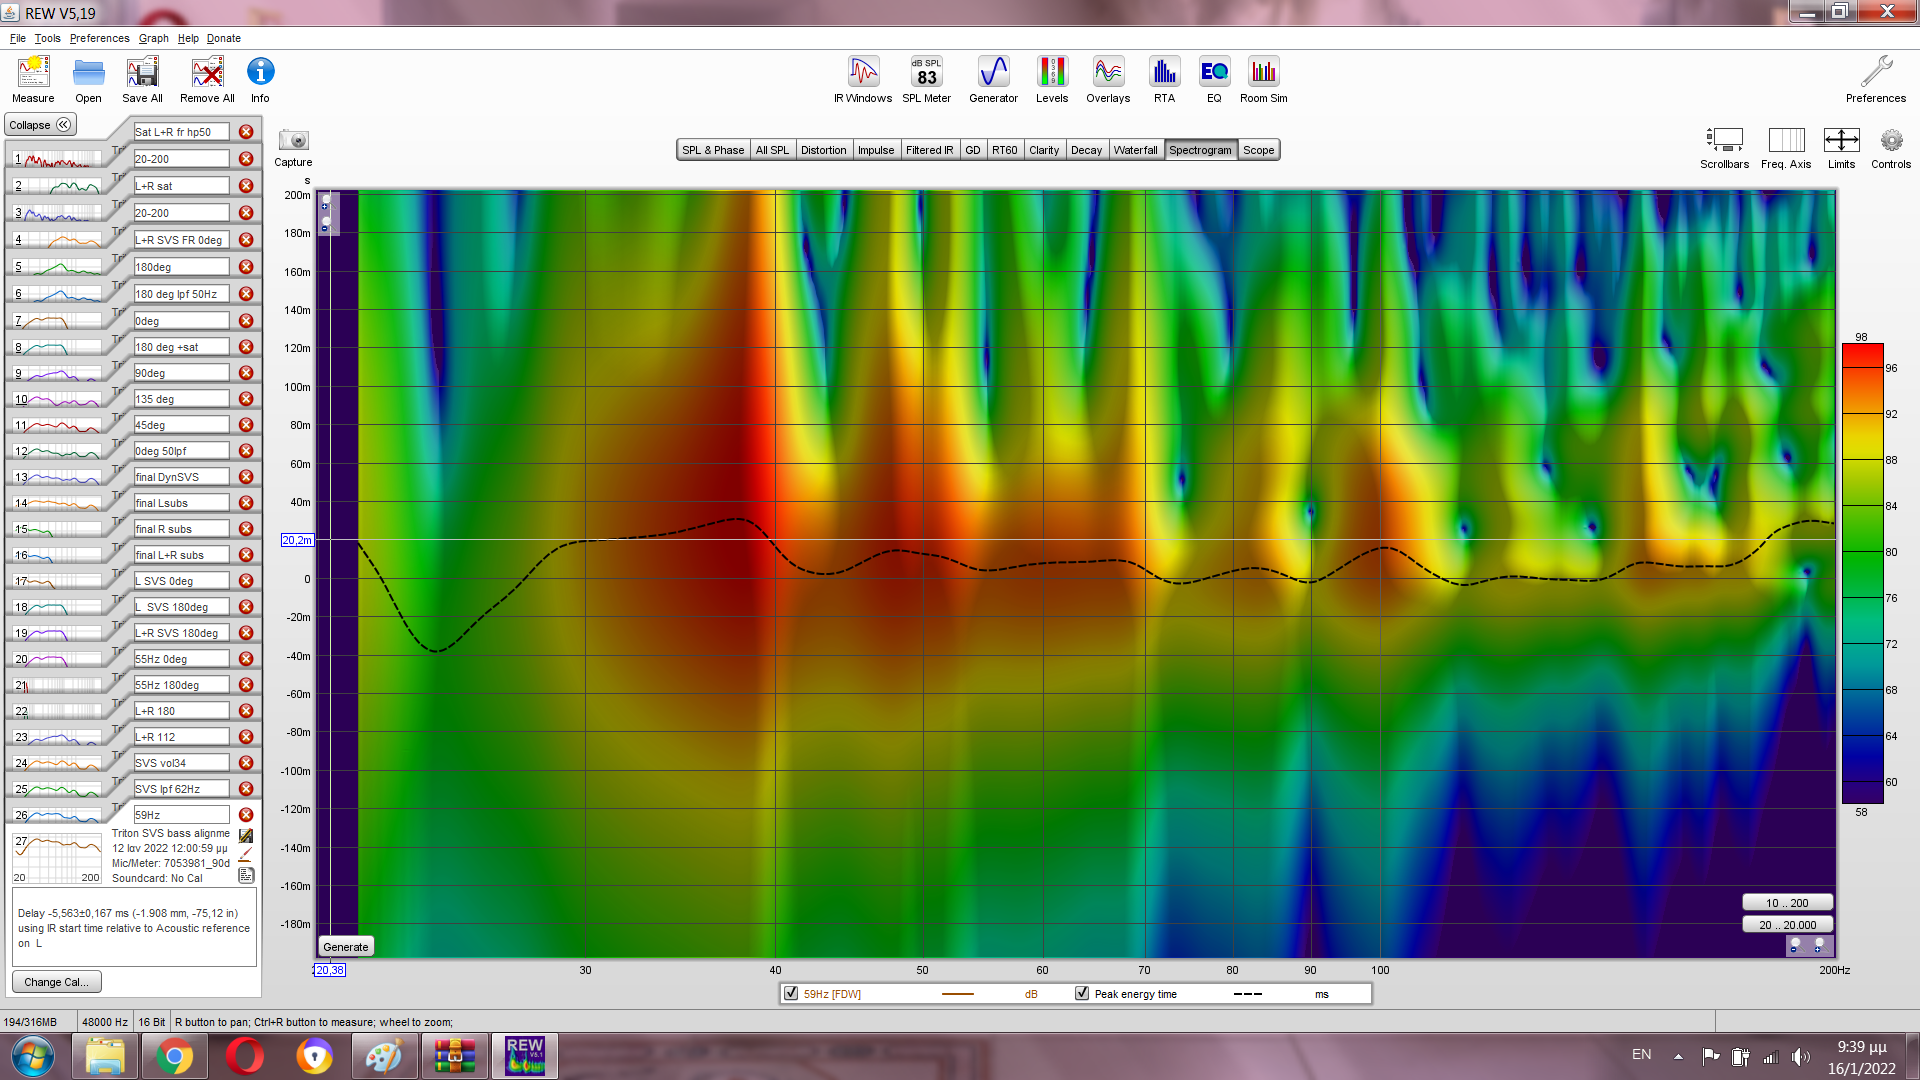This screenshot has height=1080, width=1920.
Task: Toggle Scrollbars display on graph
Action: 1724,141
